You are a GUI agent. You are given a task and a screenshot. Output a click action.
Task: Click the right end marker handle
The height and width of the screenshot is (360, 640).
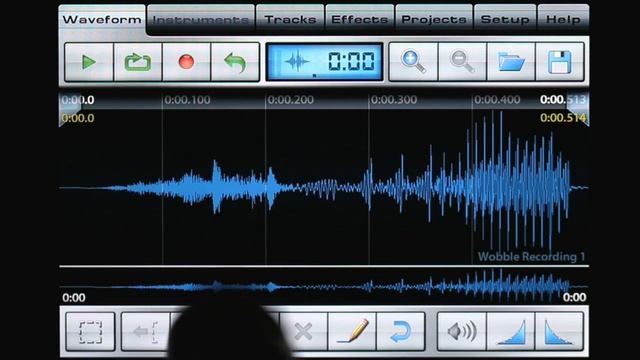(x=579, y=110)
